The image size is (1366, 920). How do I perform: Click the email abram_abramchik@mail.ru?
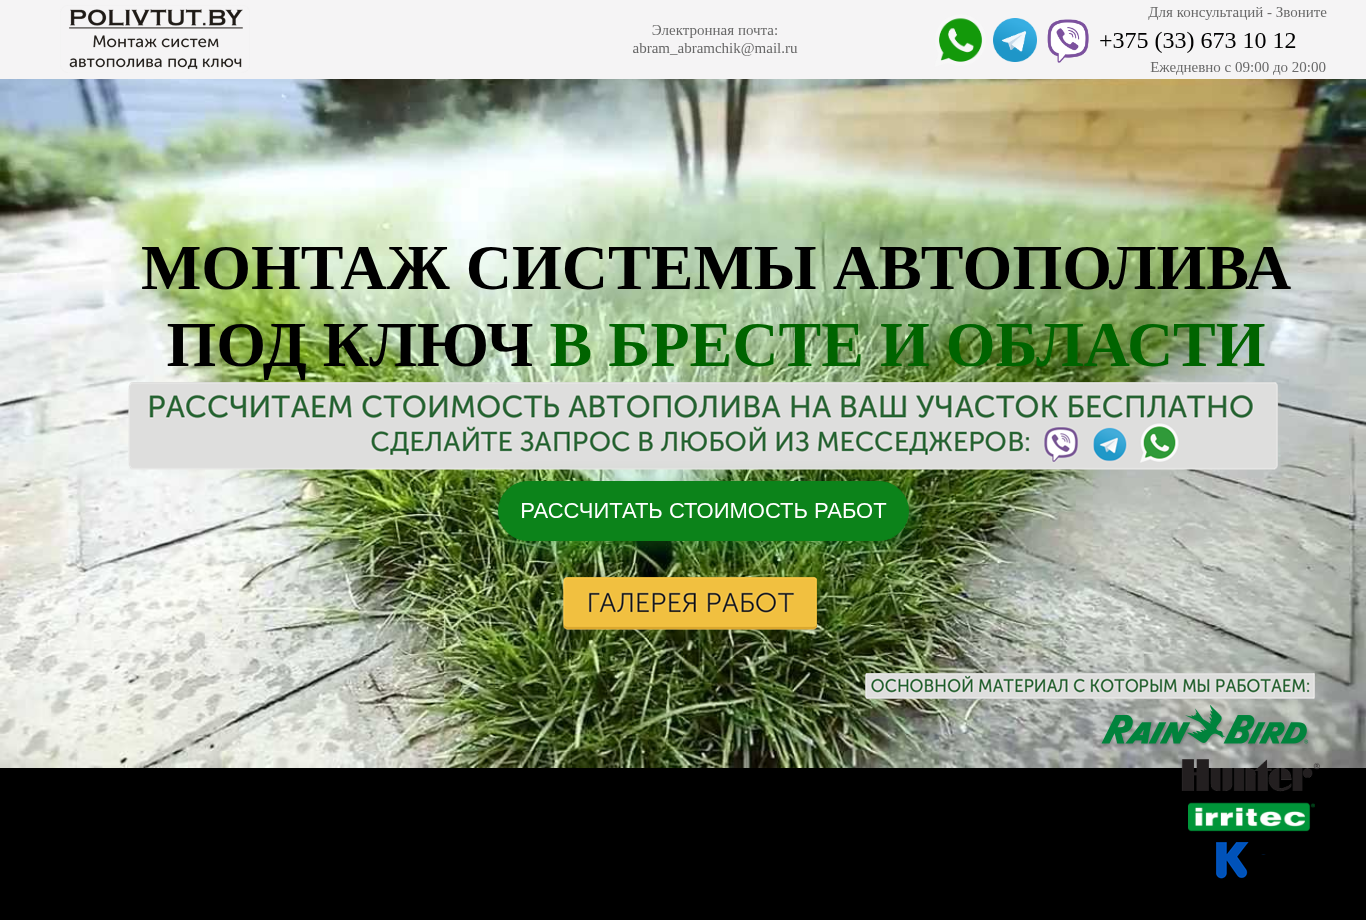click(715, 48)
